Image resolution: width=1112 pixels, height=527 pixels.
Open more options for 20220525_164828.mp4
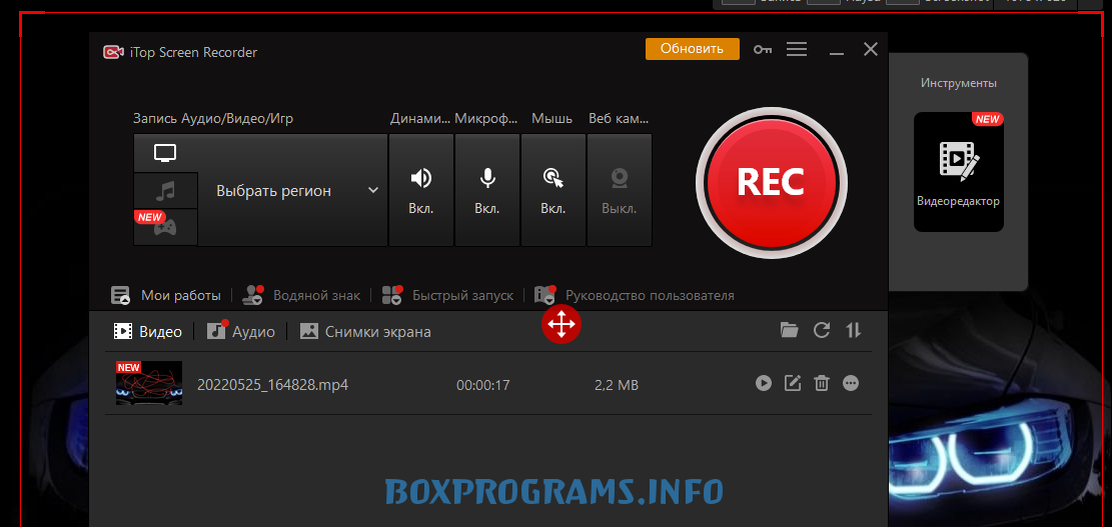click(850, 384)
